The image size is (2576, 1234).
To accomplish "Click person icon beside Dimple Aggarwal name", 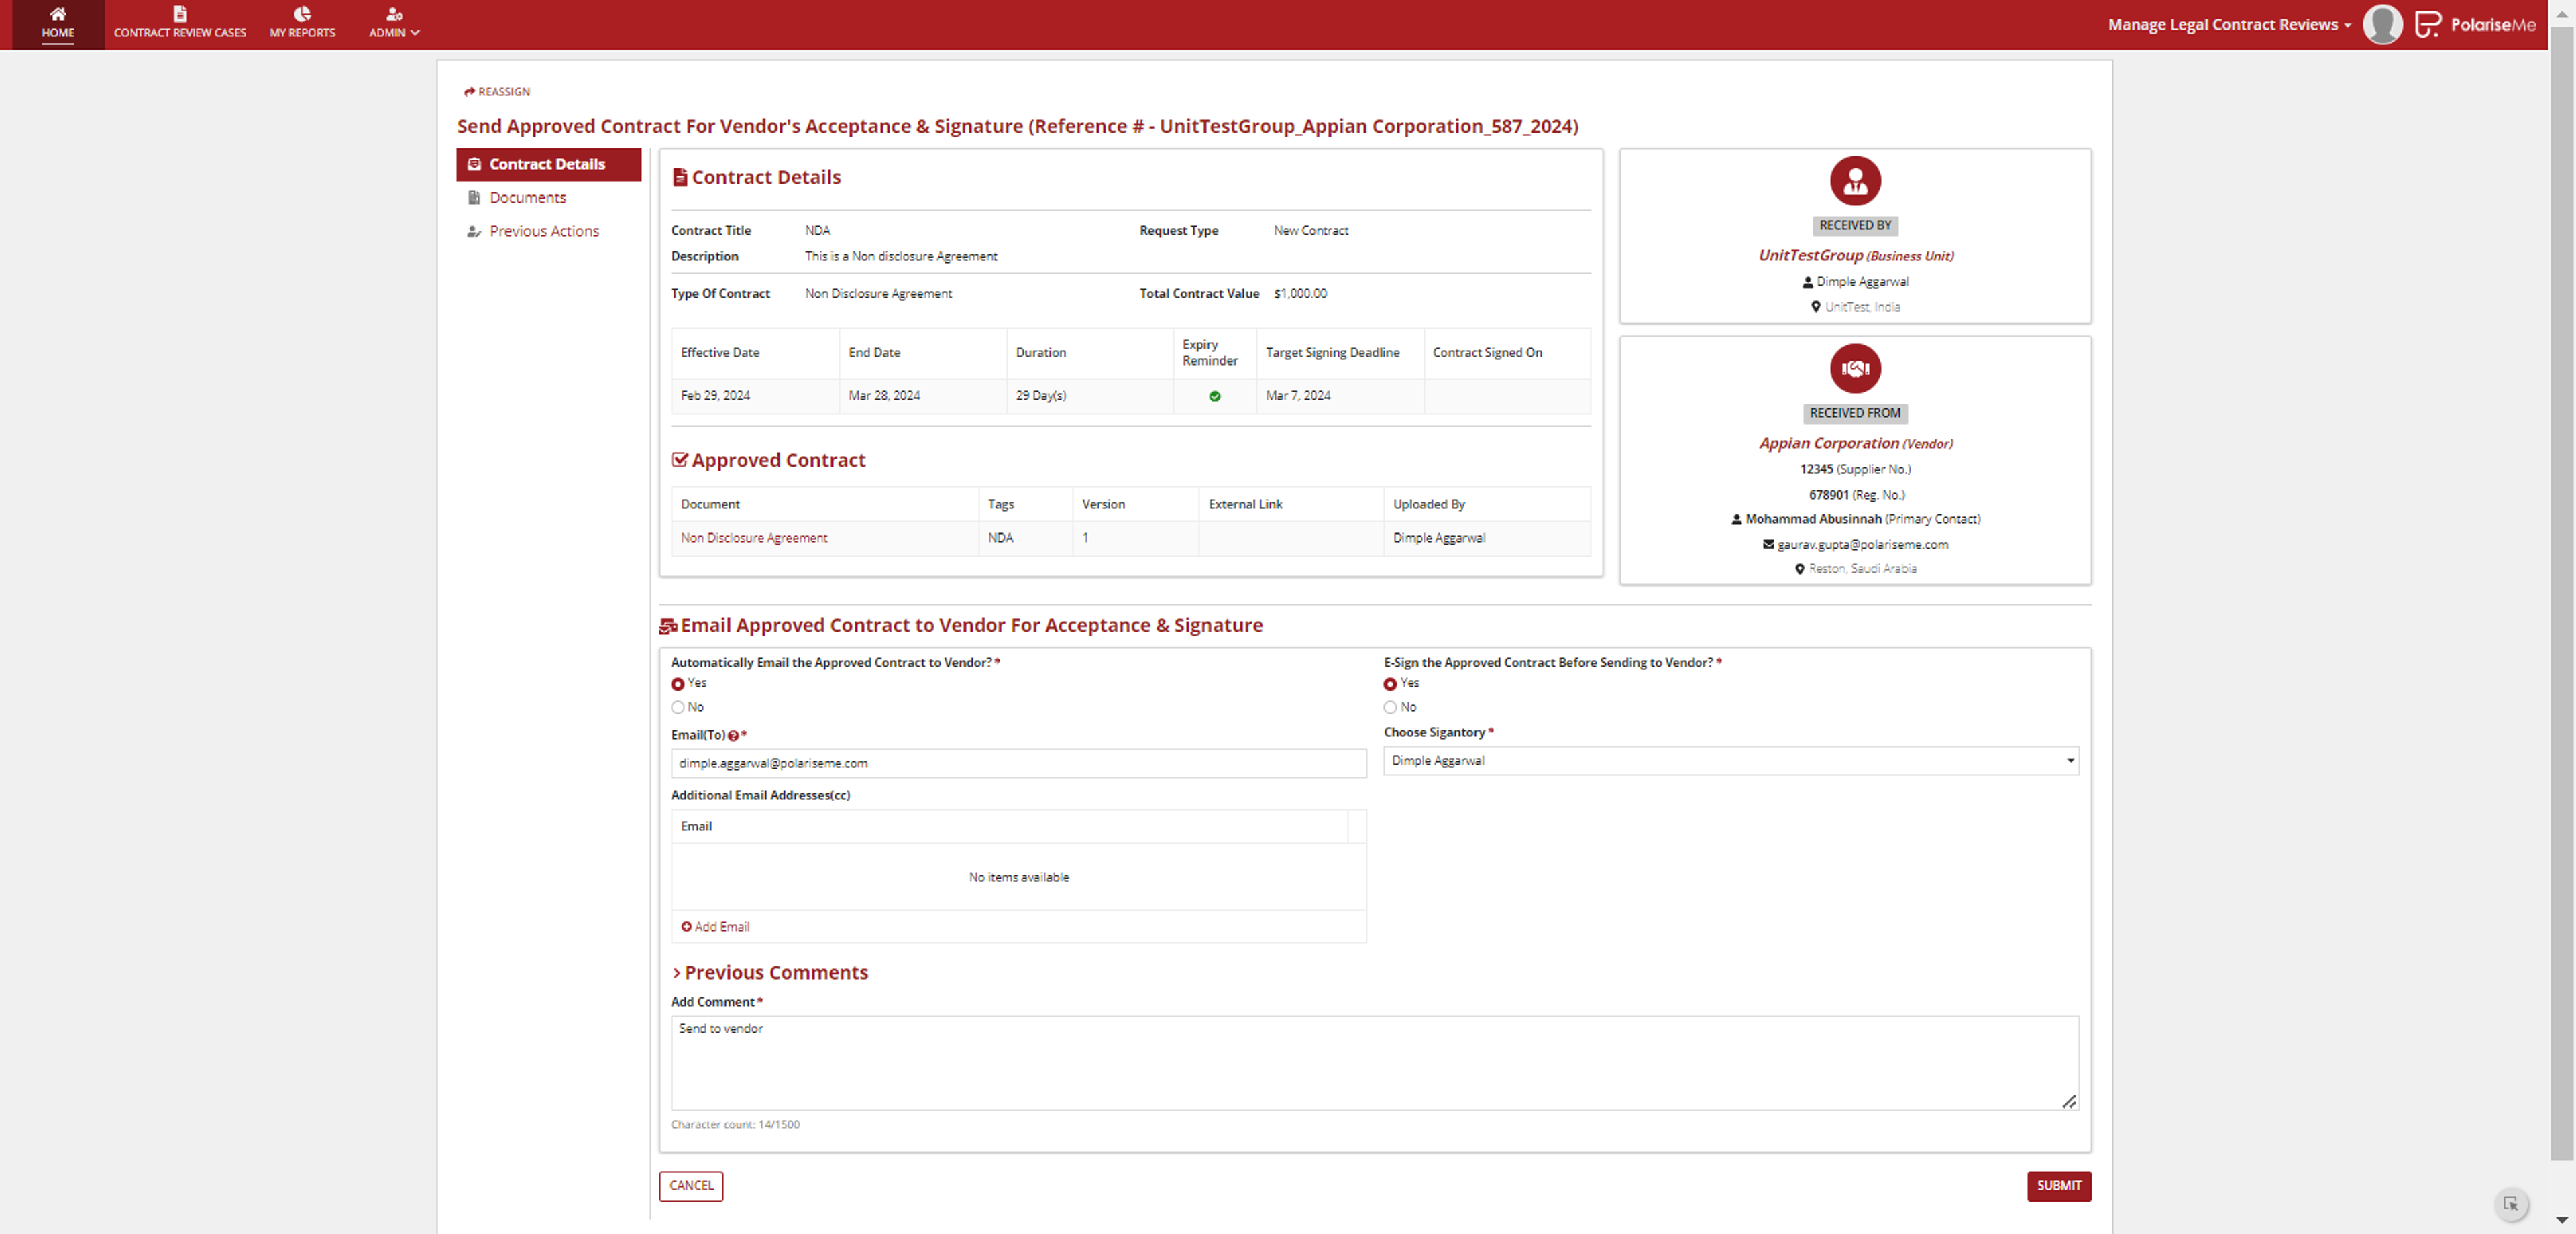I will tap(1807, 282).
